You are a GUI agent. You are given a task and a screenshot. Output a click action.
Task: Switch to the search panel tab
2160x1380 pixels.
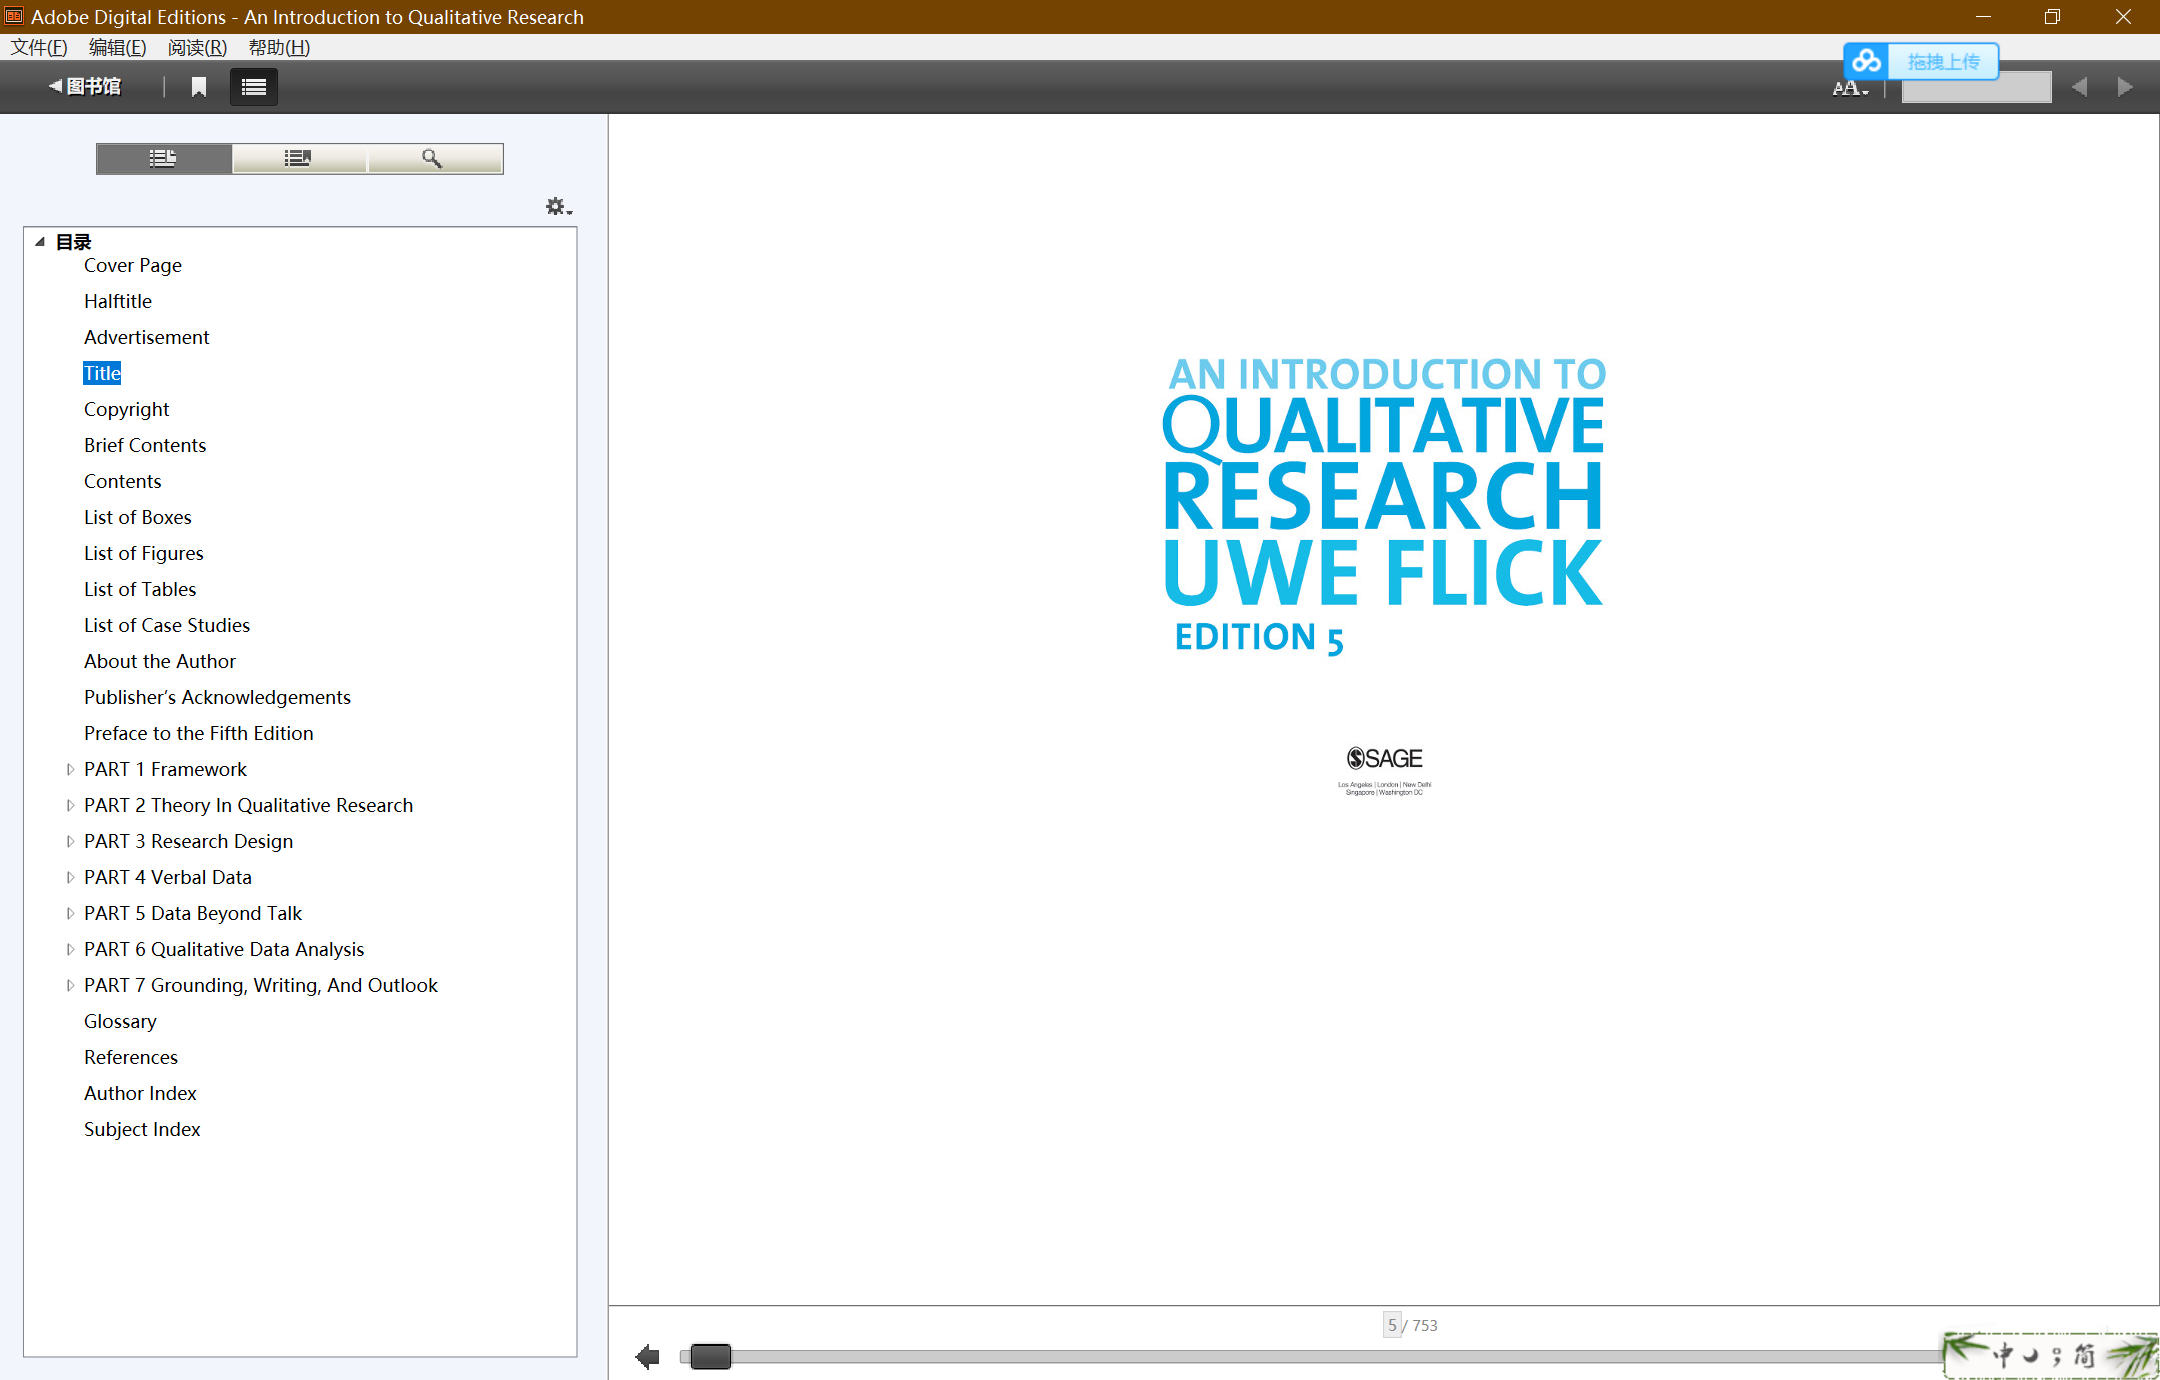[434, 158]
